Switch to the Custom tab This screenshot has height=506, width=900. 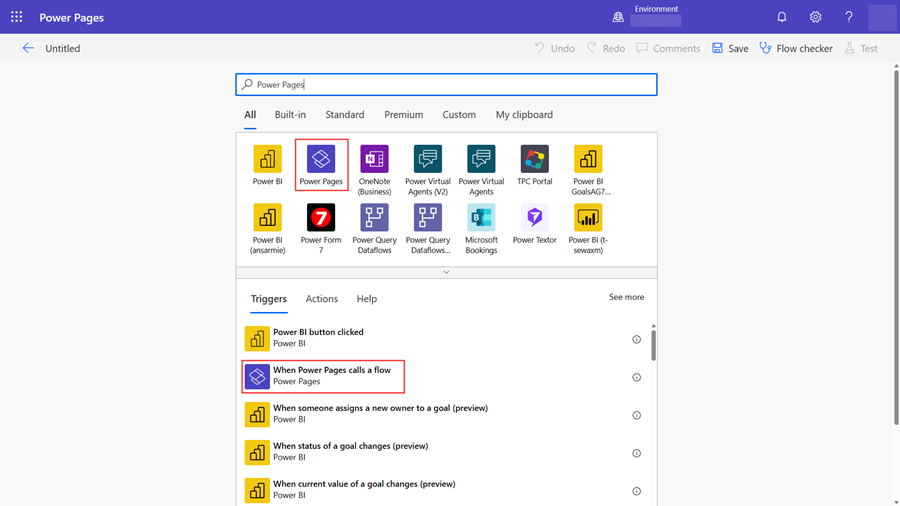point(459,115)
